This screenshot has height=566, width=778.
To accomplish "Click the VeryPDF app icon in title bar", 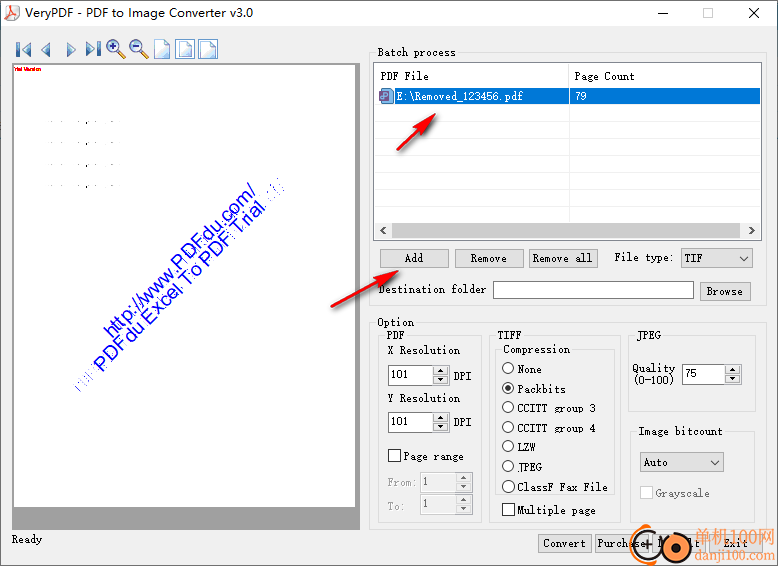I will pyautogui.click(x=11, y=12).
